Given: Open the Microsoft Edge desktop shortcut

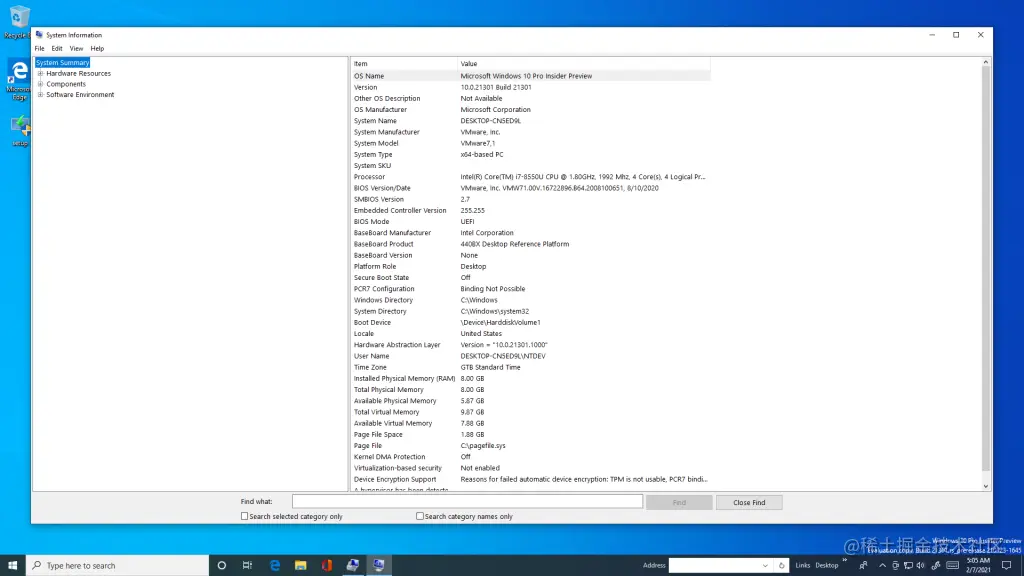Looking at the screenshot, I should click(18, 80).
